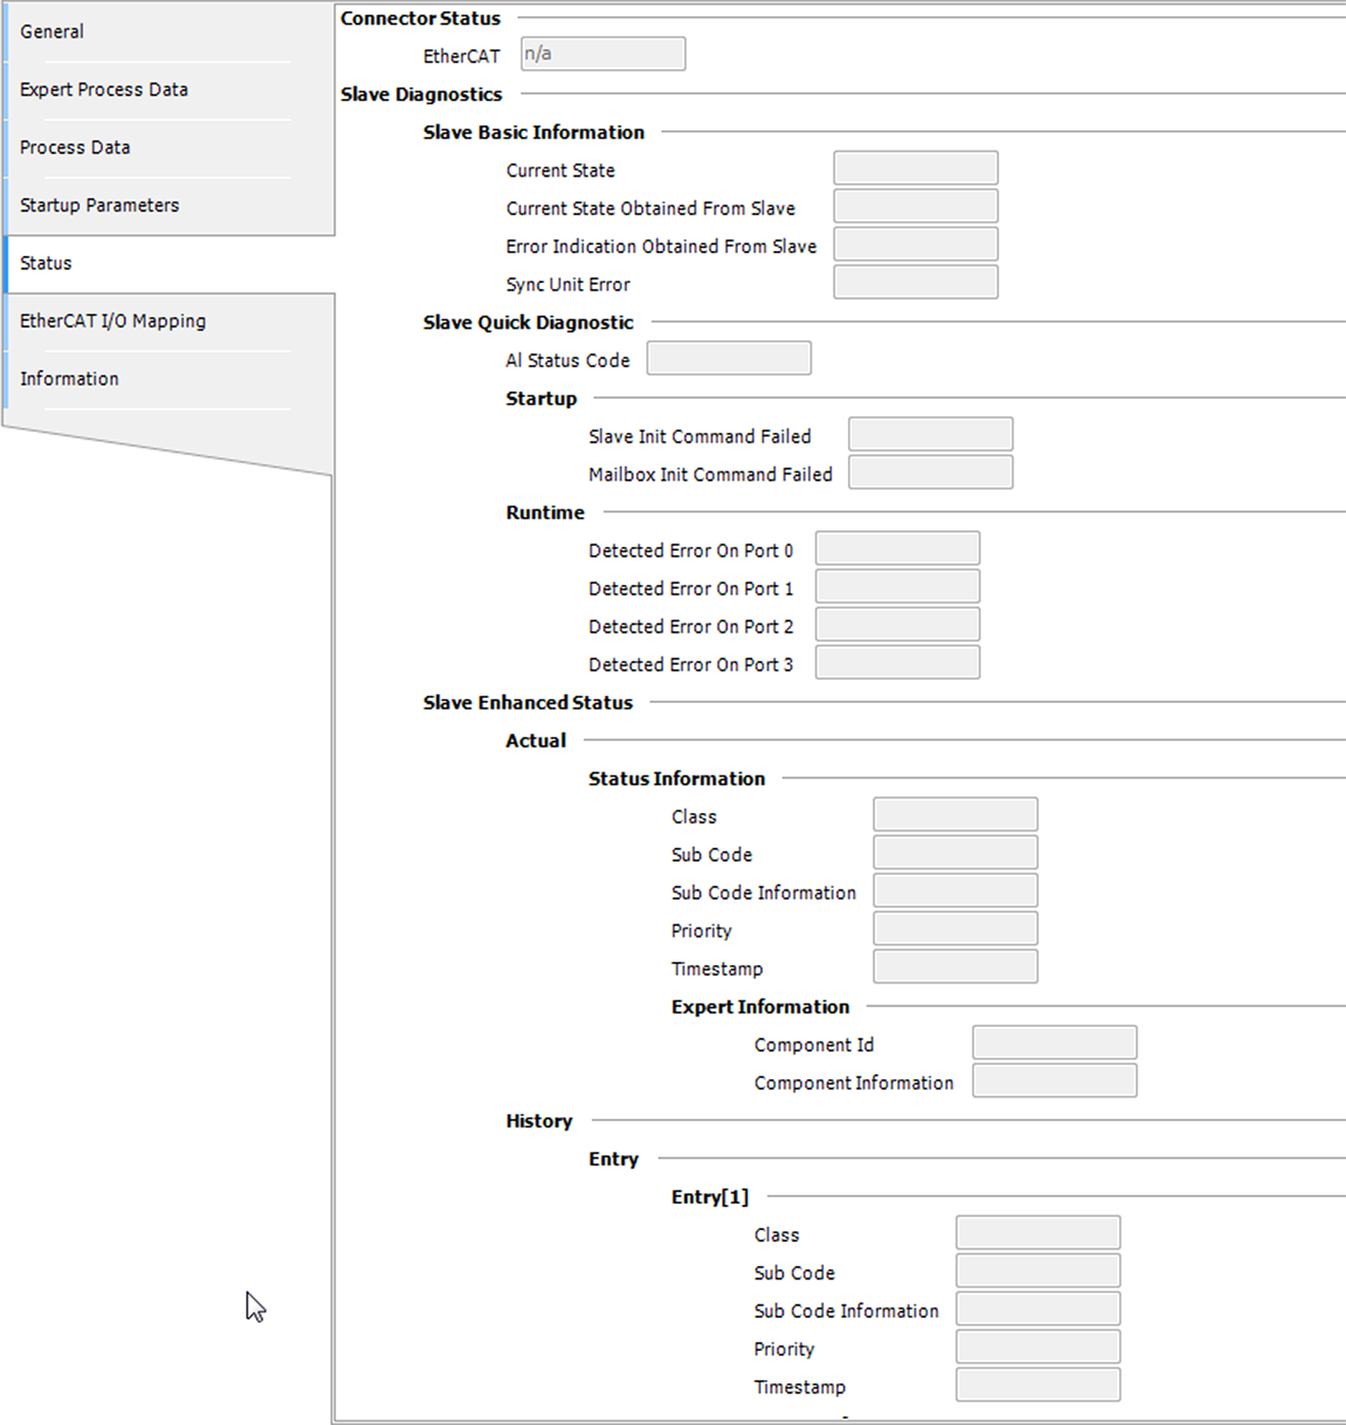Select the Component Information field
1346x1425 pixels.
[x=1054, y=1080]
